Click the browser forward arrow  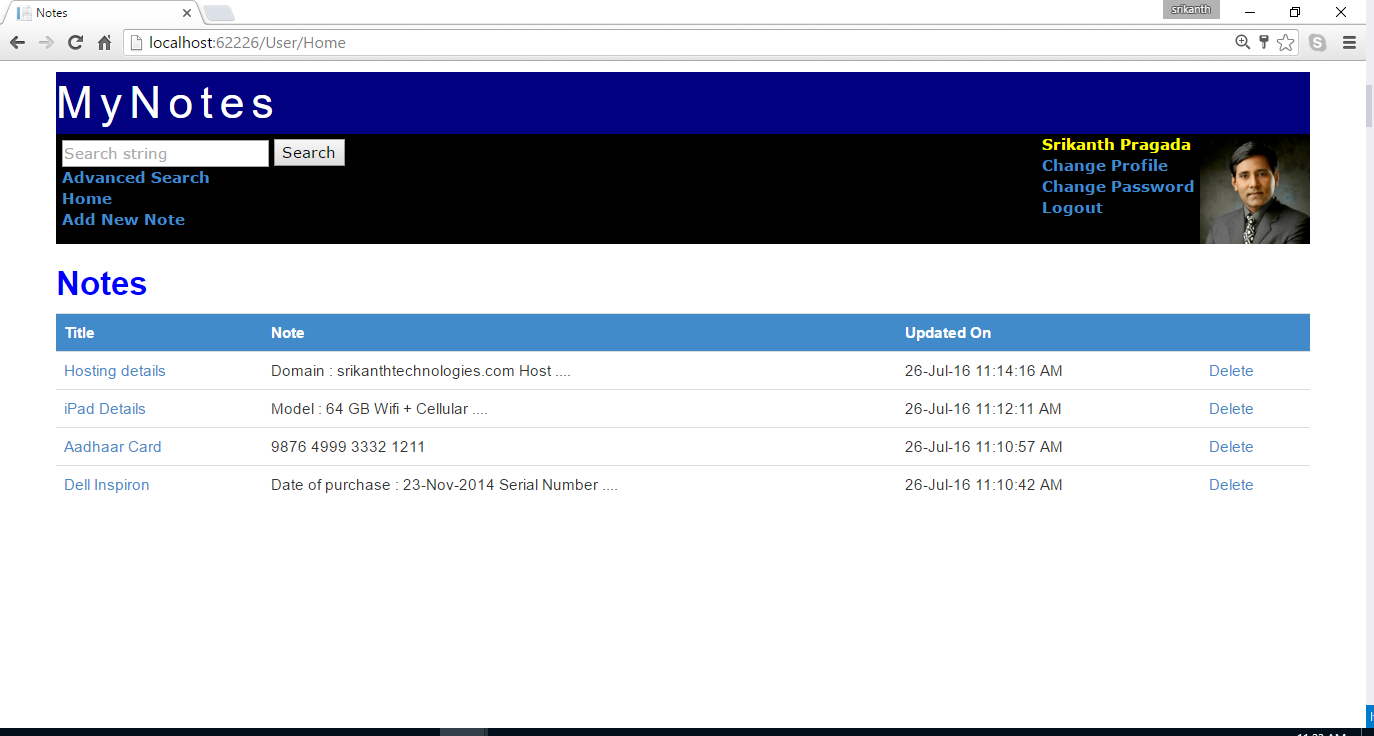(46, 42)
